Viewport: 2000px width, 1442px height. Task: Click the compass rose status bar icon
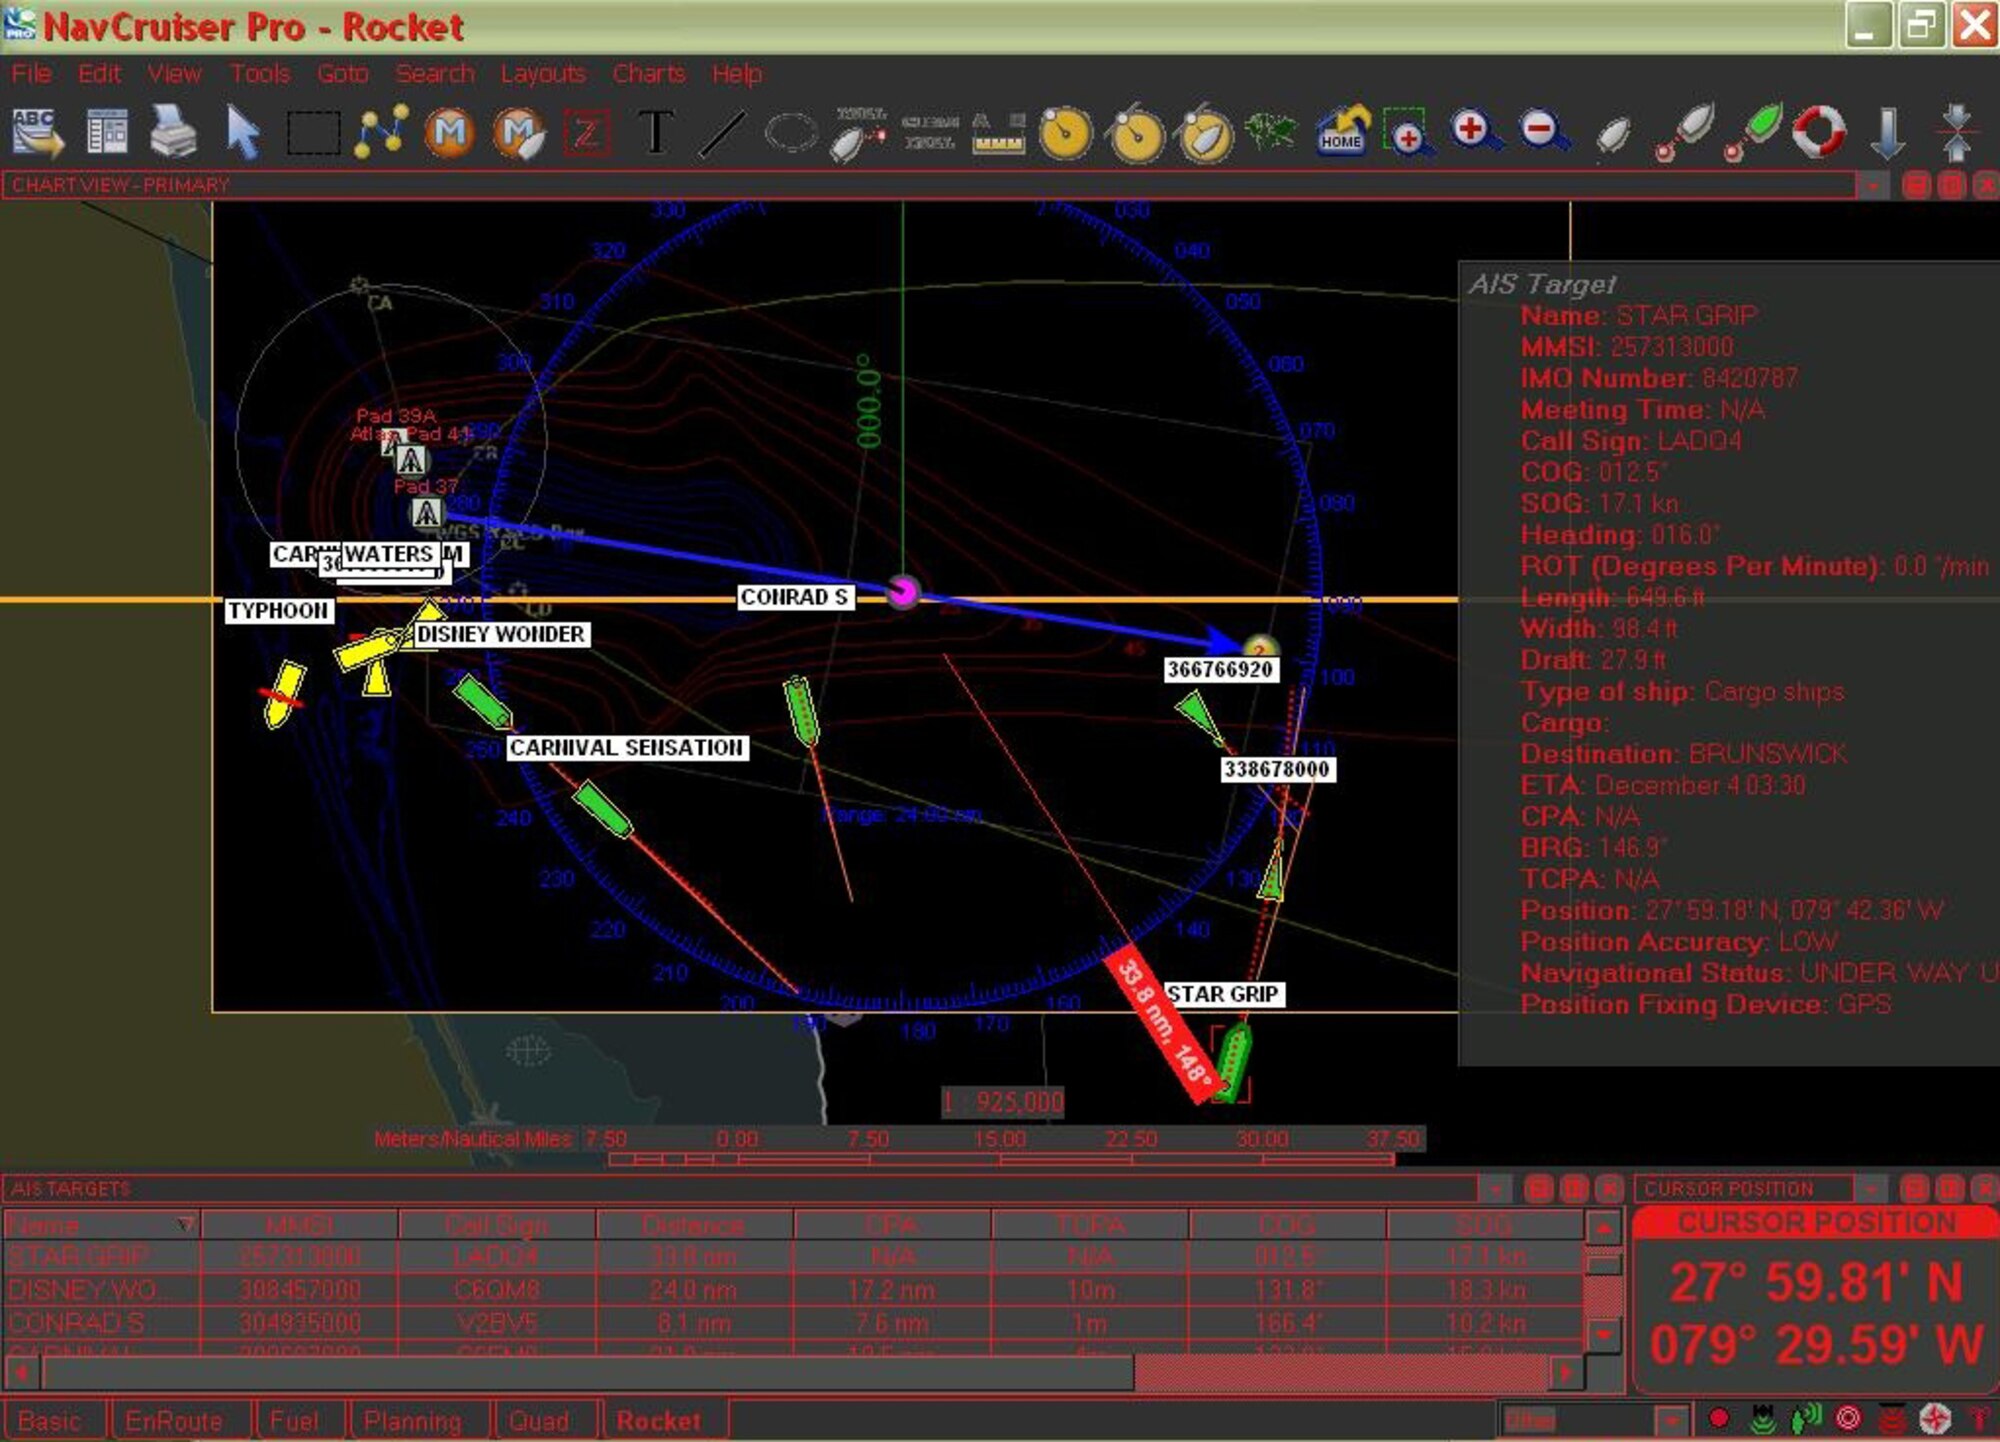pos(1935,1418)
